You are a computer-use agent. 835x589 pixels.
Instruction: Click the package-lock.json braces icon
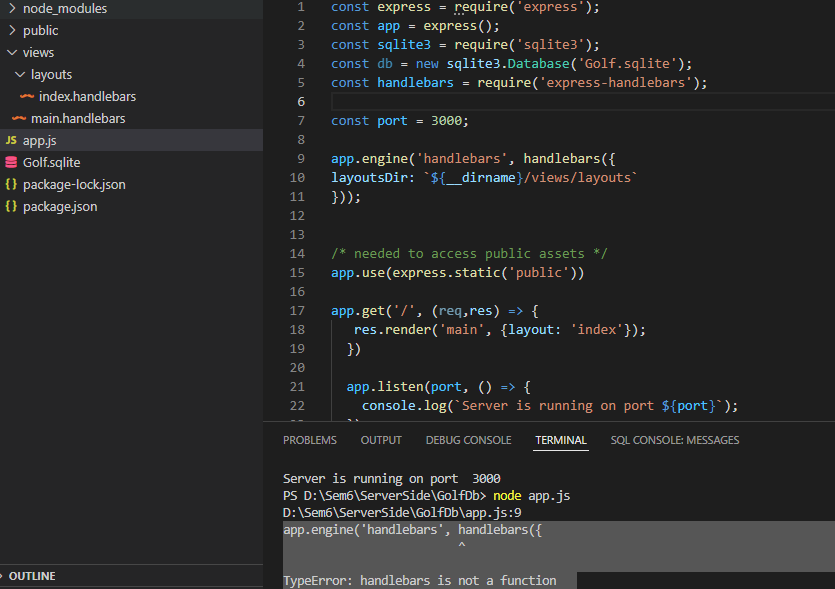click(11, 185)
